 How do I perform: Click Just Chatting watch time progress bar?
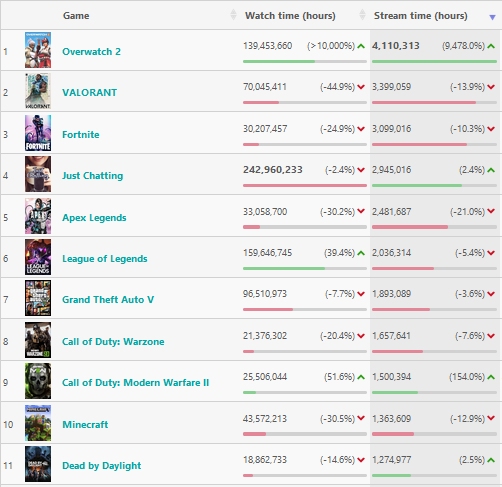click(305, 185)
